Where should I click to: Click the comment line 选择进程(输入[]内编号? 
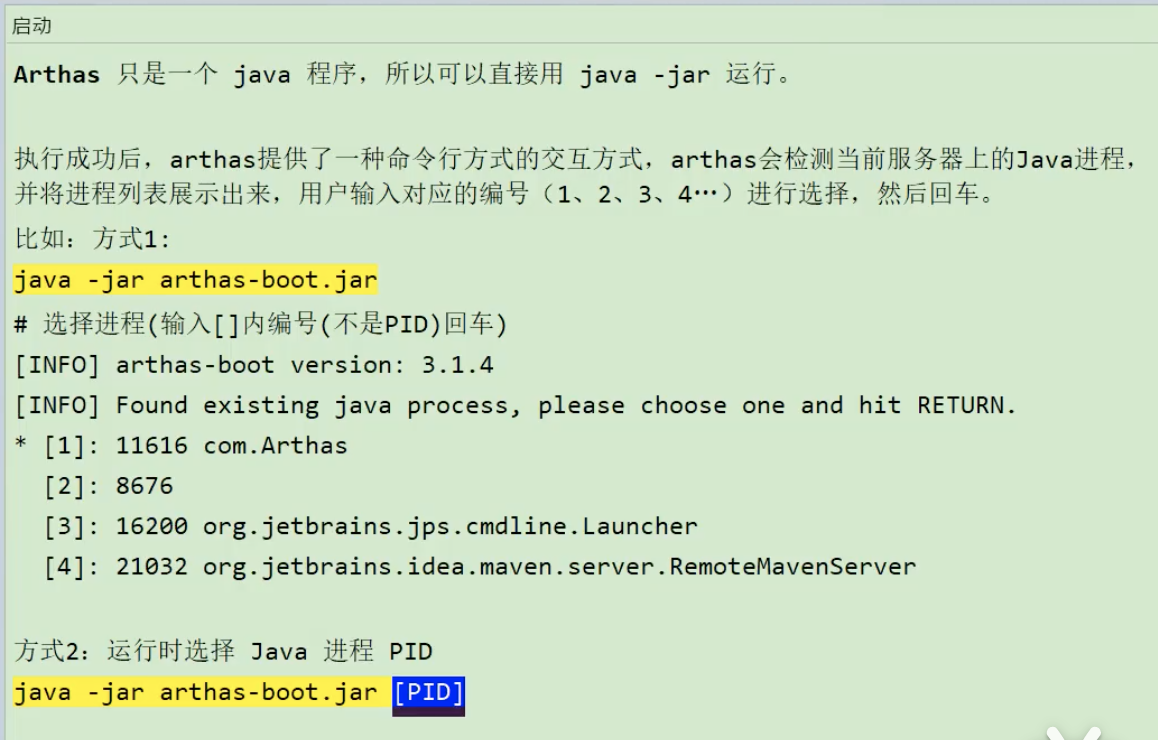(261, 323)
